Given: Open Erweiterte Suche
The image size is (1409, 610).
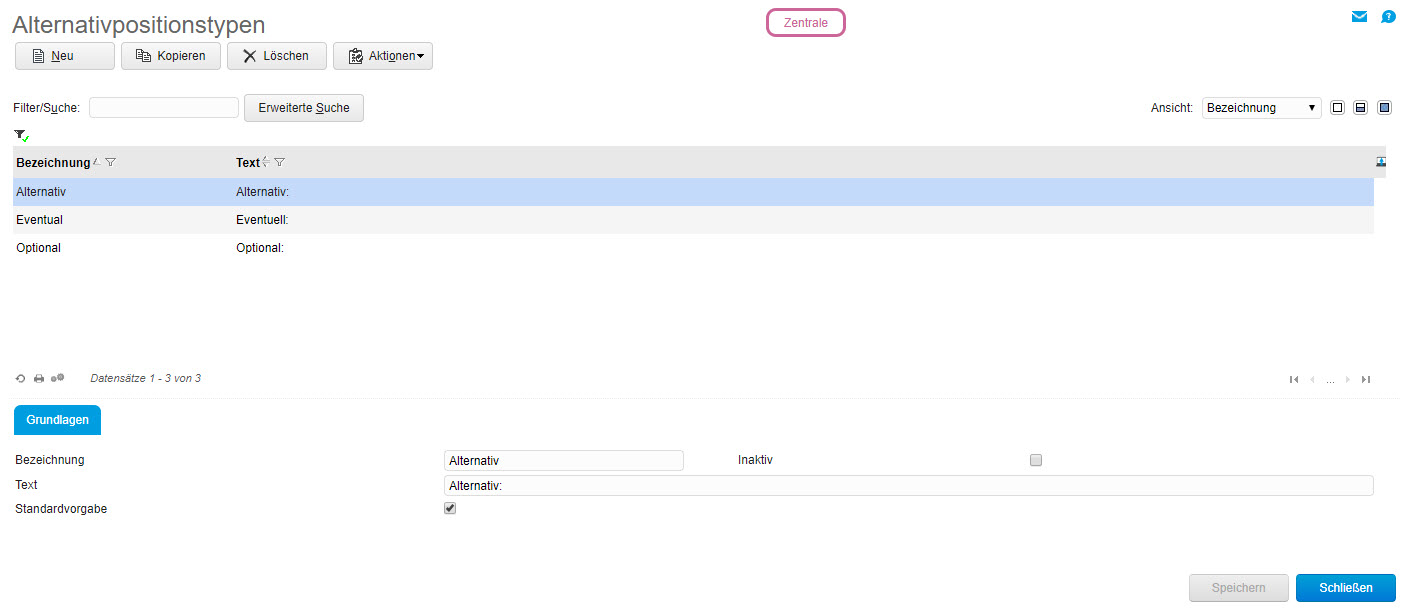Looking at the screenshot, I should point(304,108).
